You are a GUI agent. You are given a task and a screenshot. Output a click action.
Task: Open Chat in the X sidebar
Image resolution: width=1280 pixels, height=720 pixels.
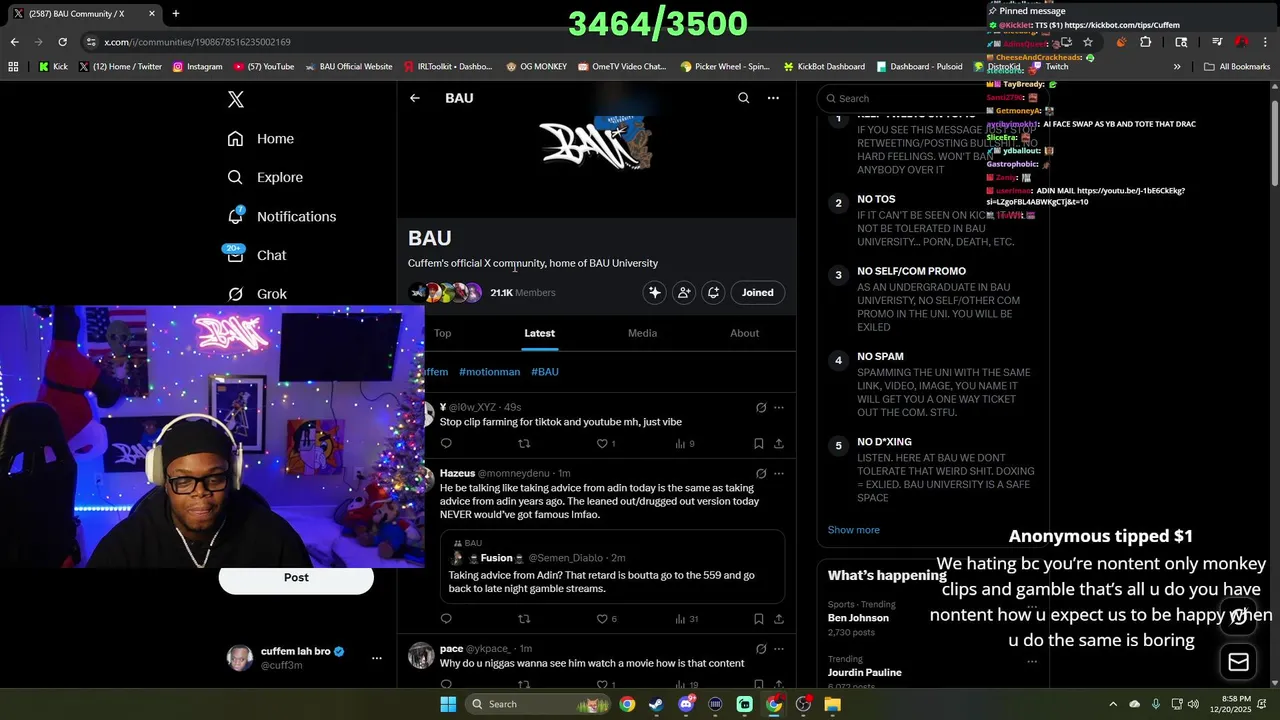tap(256, 255)
